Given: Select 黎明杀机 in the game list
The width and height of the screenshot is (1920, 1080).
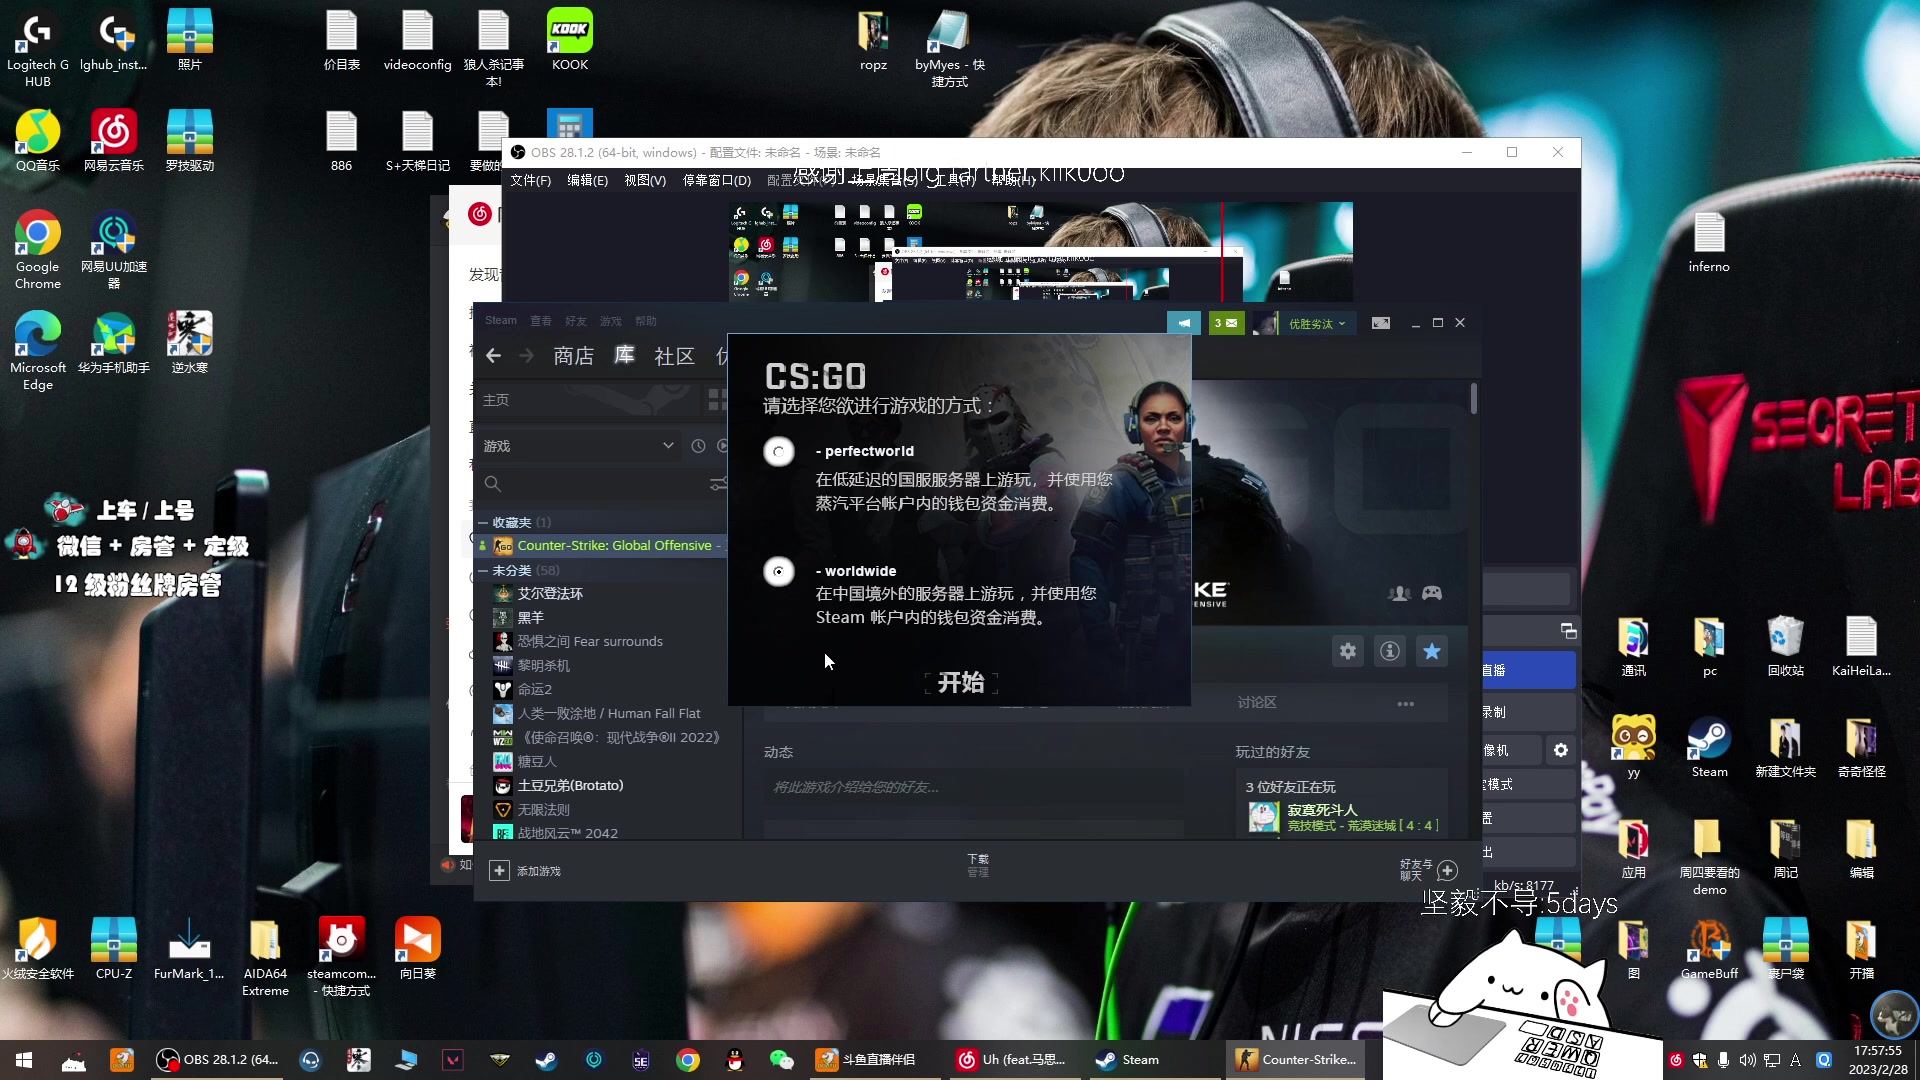Looking at the screenshot, I should tap(543, 666).
